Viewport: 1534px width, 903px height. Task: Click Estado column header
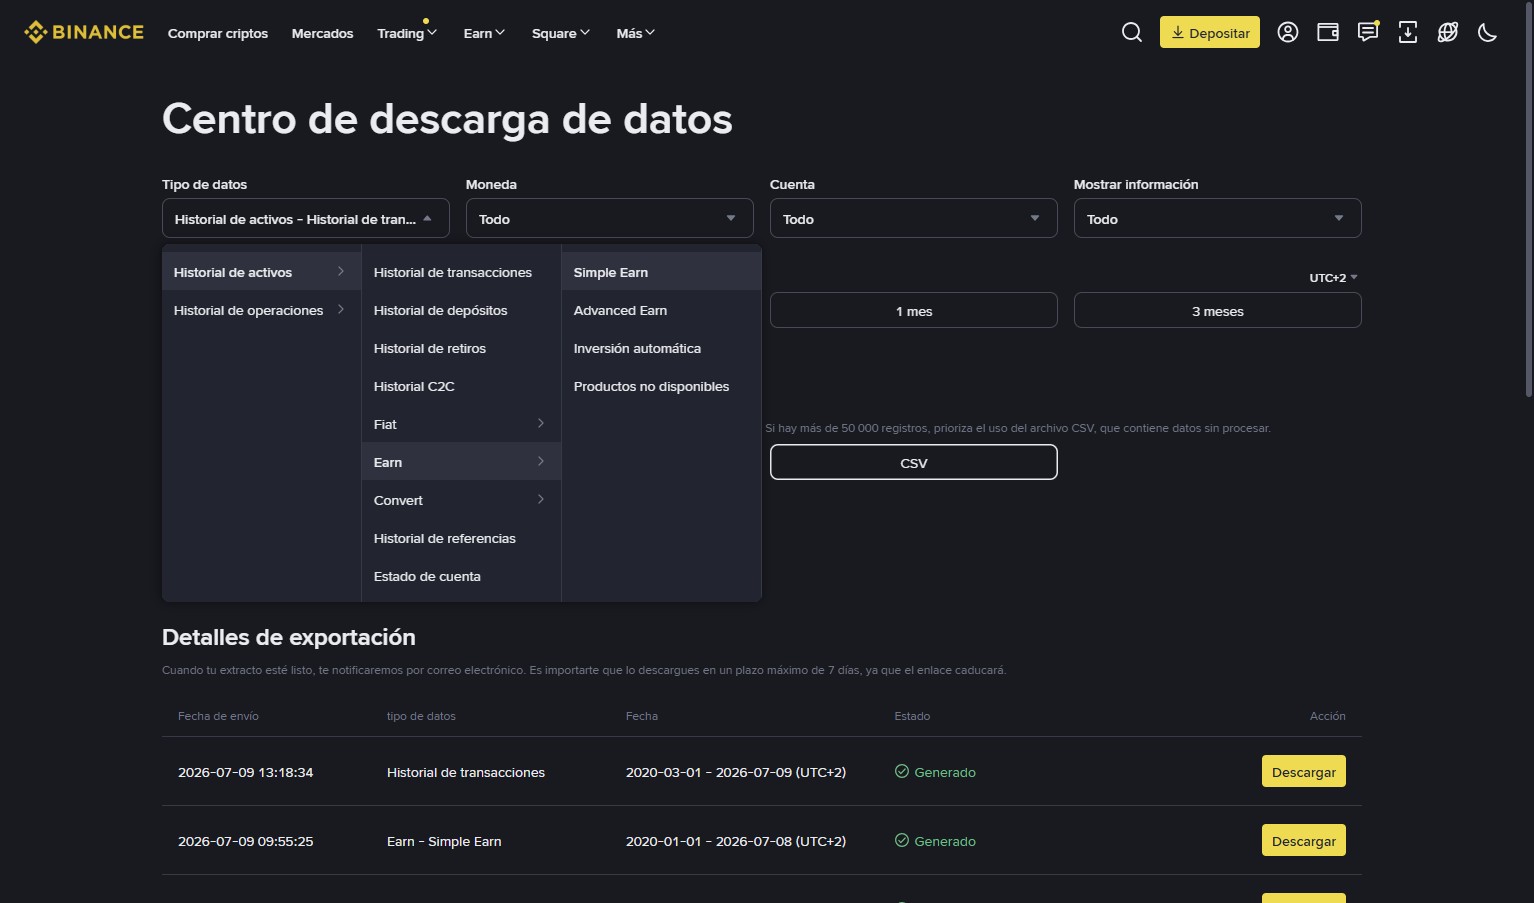coord(912,716)
